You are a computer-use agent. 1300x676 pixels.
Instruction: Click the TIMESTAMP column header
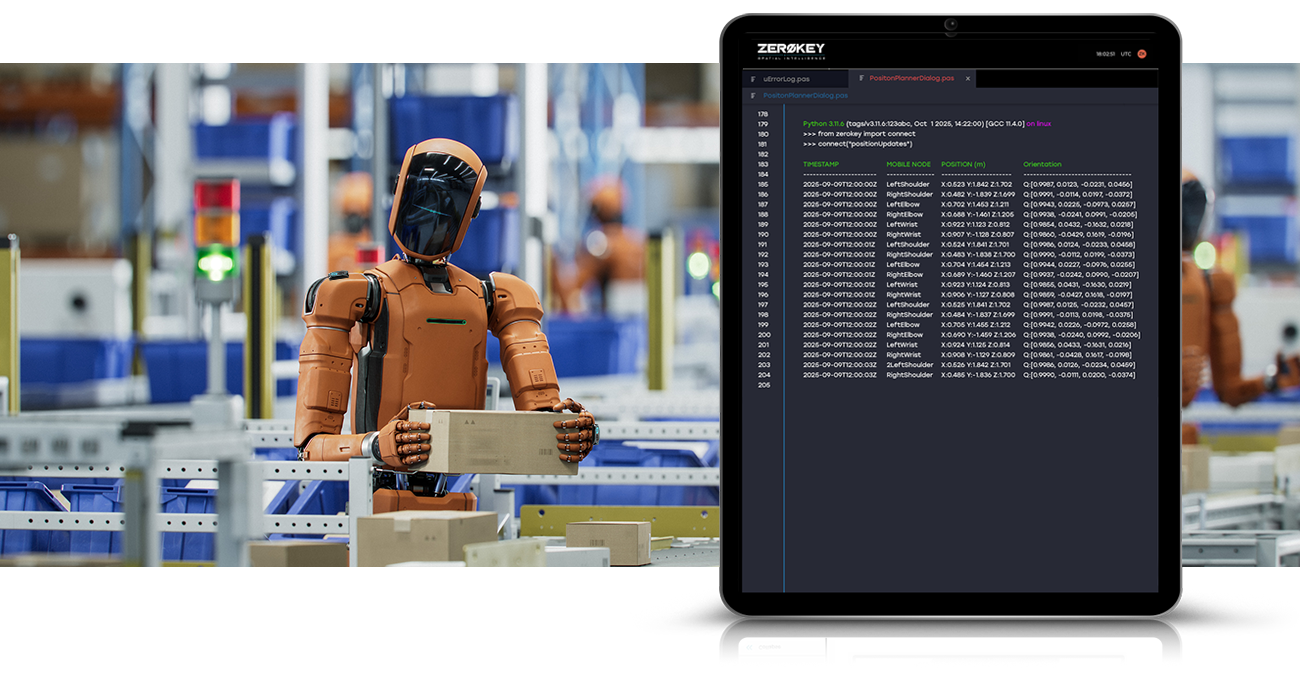pos(821,164)
